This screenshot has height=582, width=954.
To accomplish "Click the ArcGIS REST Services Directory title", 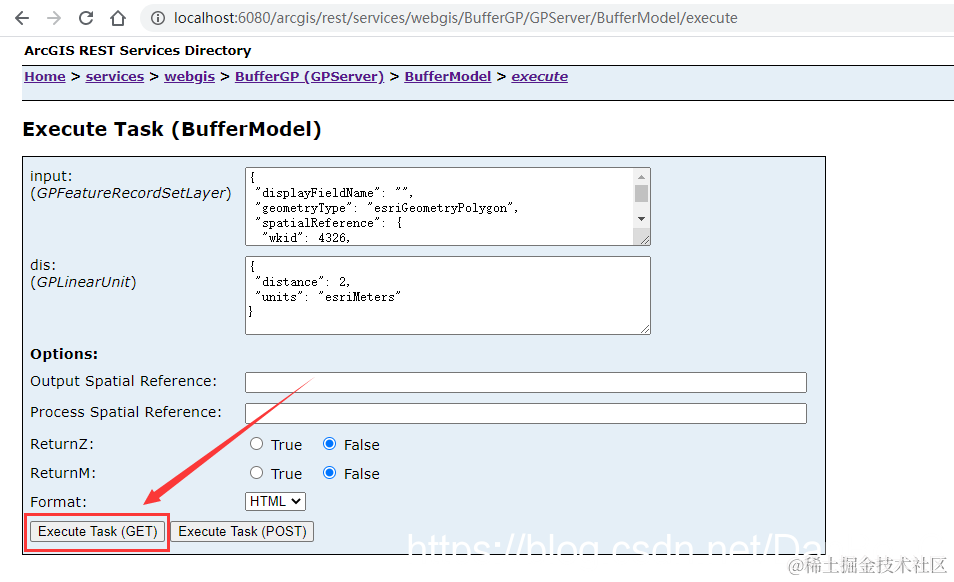I will coord(138,50).
